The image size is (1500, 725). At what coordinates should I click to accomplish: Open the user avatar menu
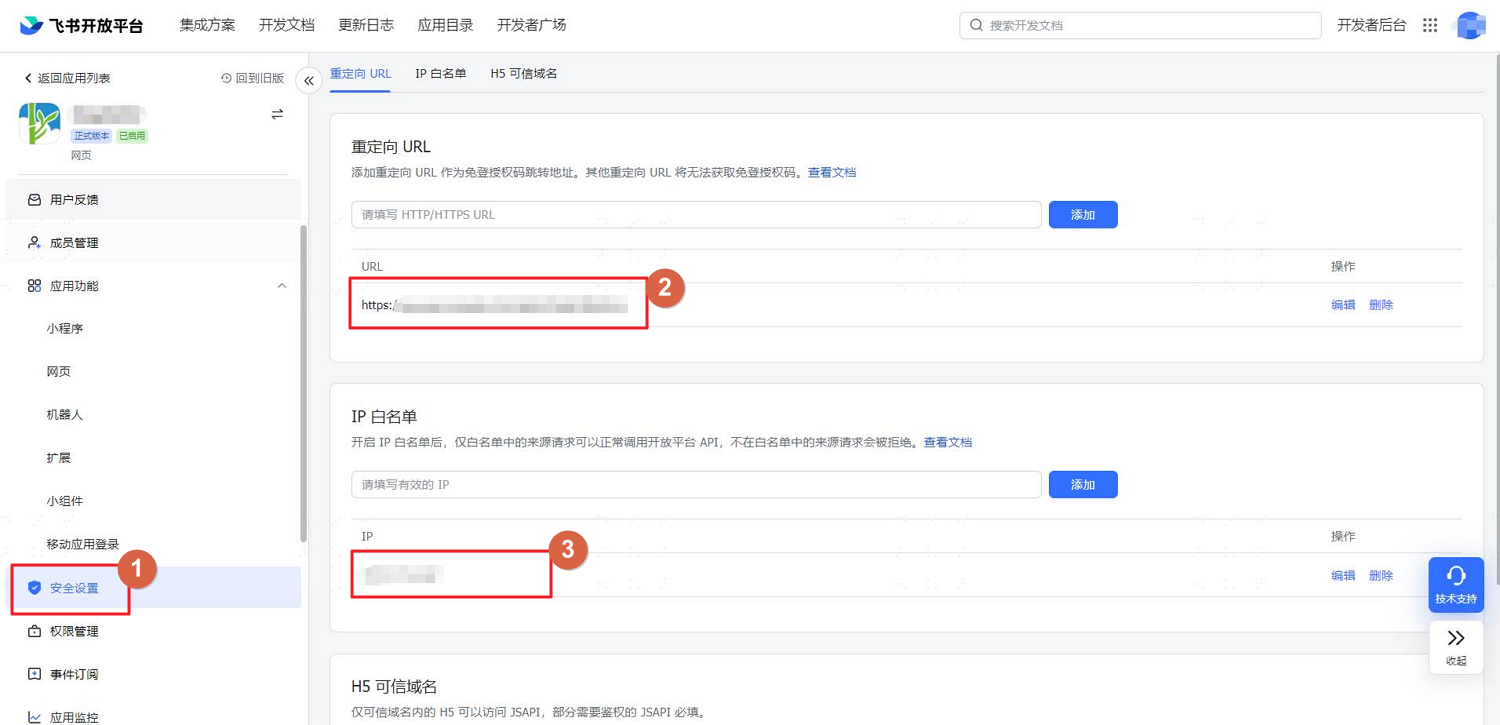pos(1468,26)
